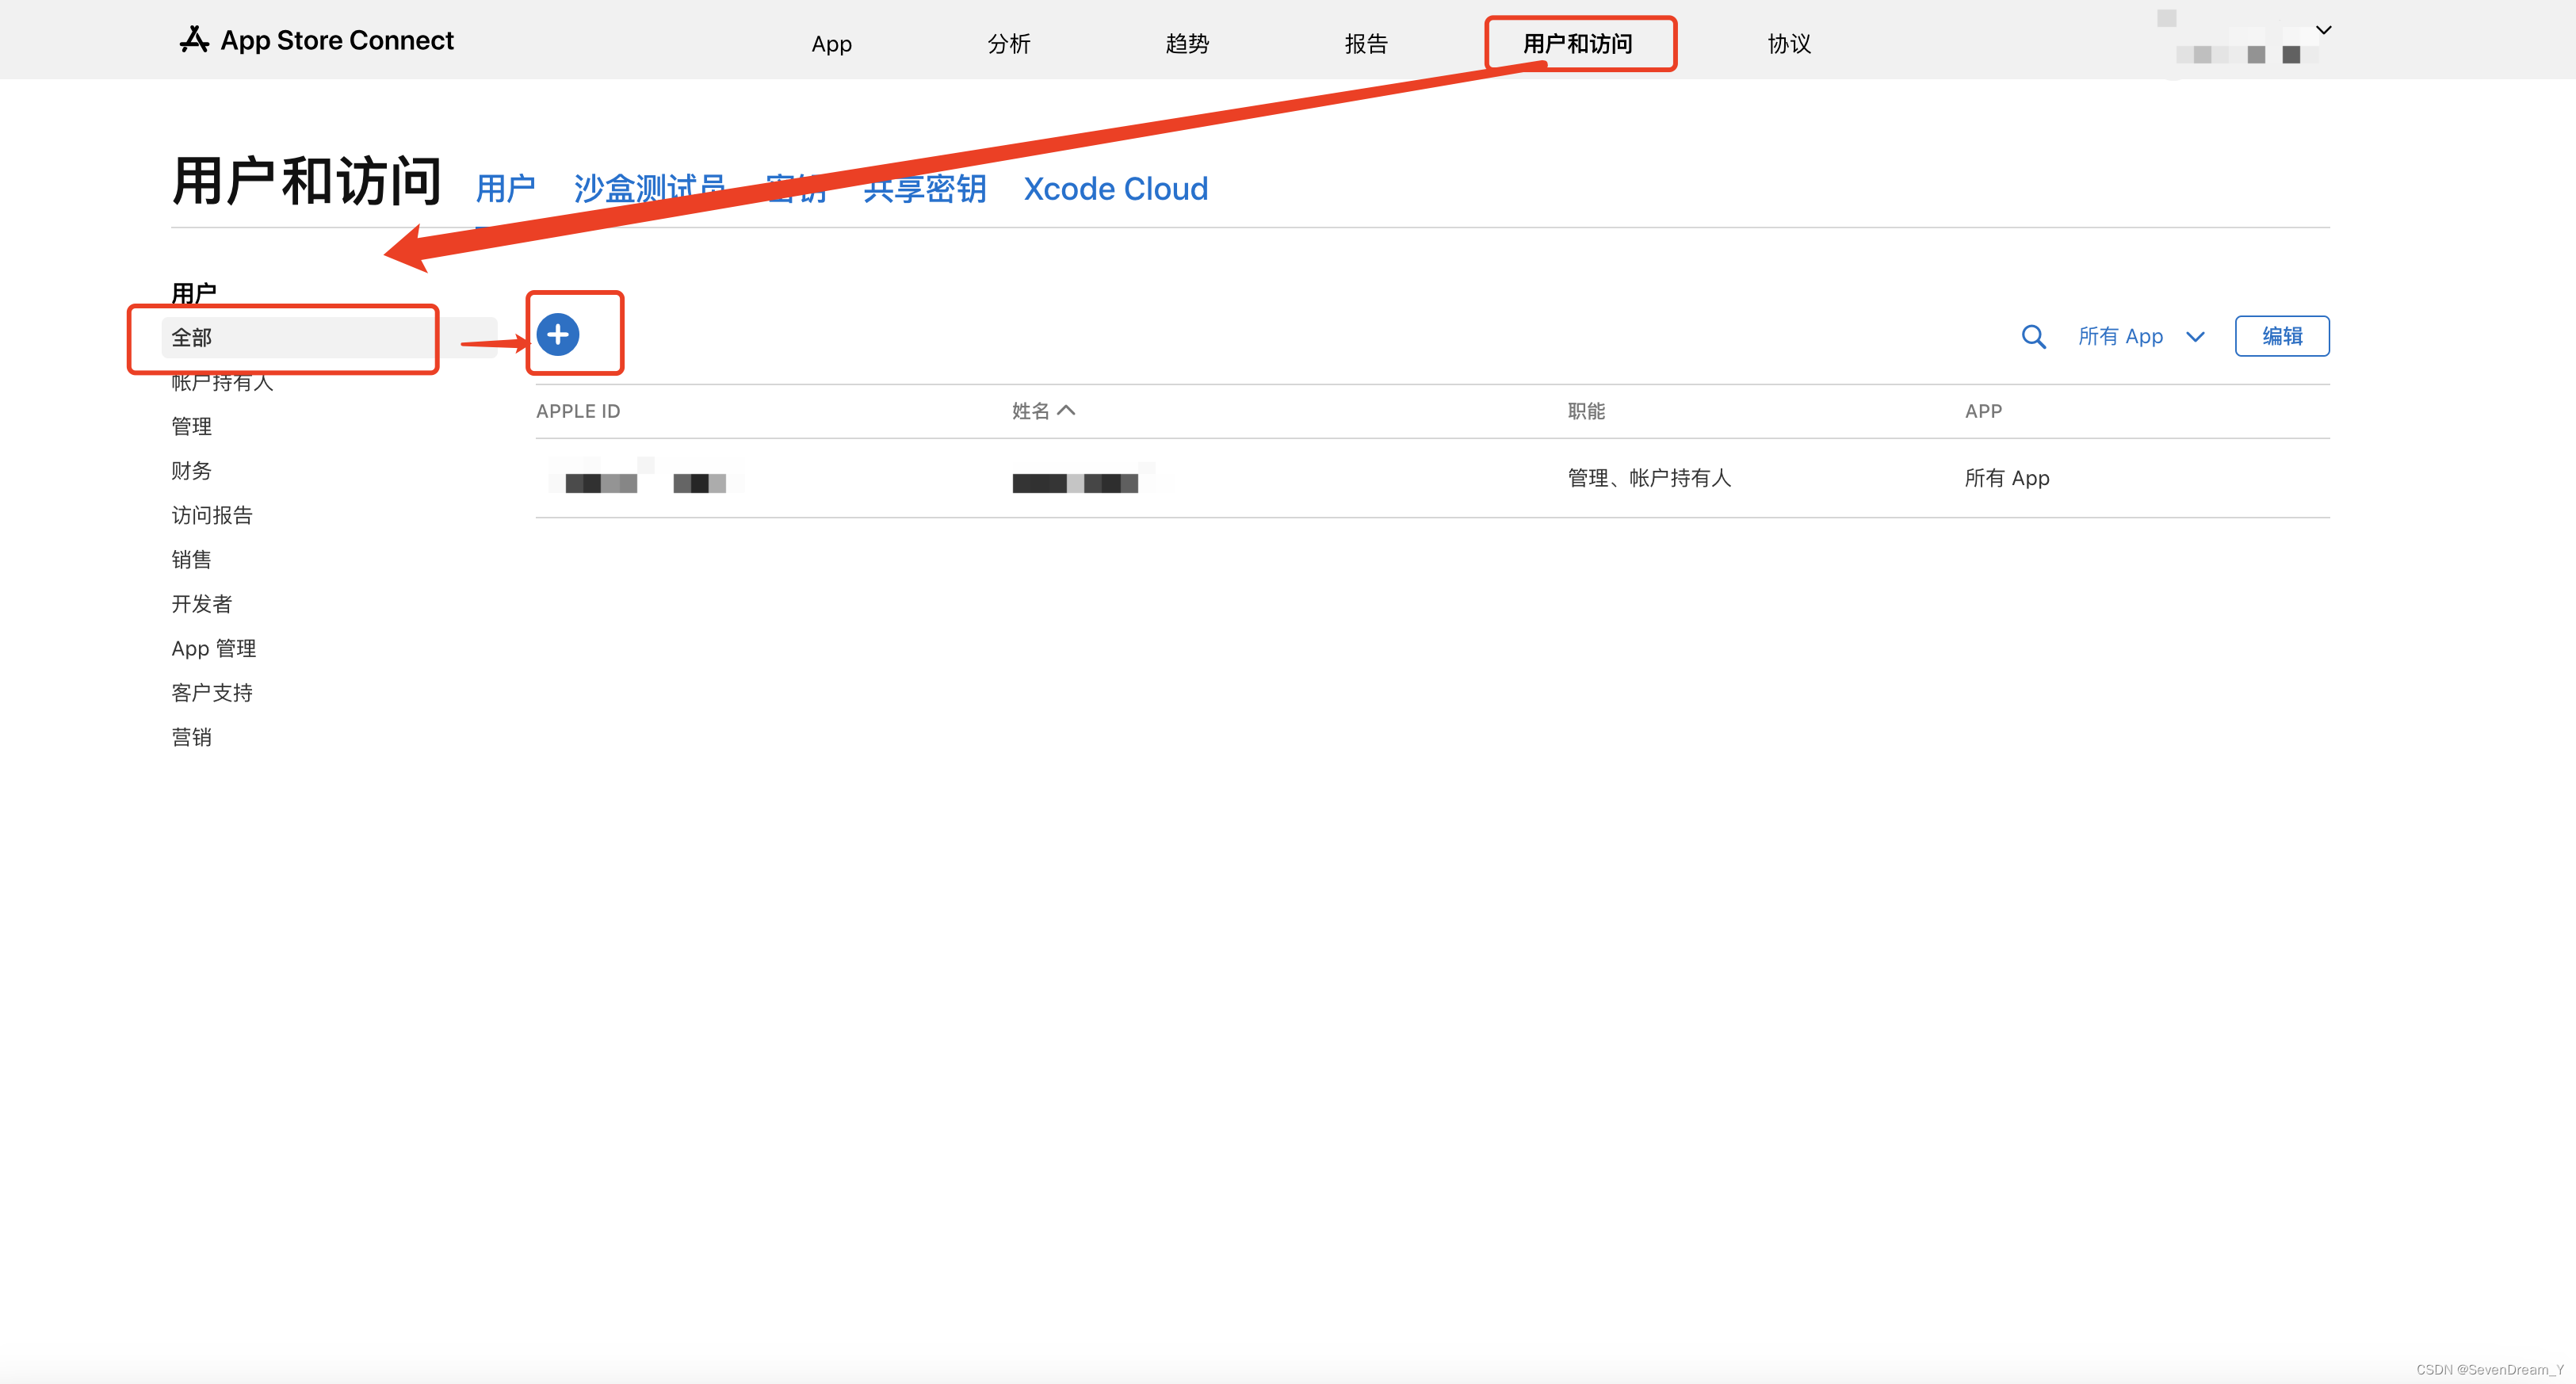
Task: Expand the account menu chevron top right
Action: [x=2323, y=30]
